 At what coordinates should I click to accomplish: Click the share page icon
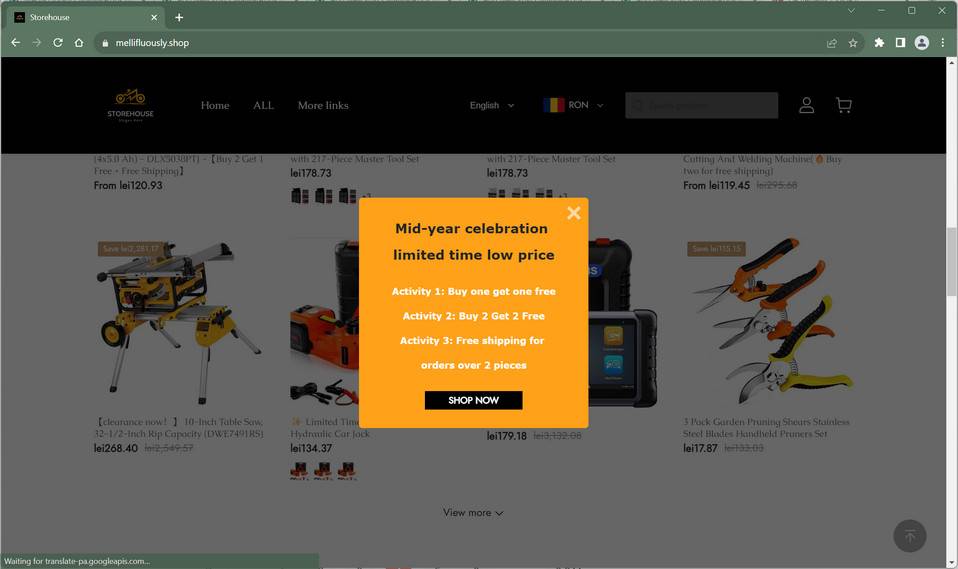[x=832, y=43]
